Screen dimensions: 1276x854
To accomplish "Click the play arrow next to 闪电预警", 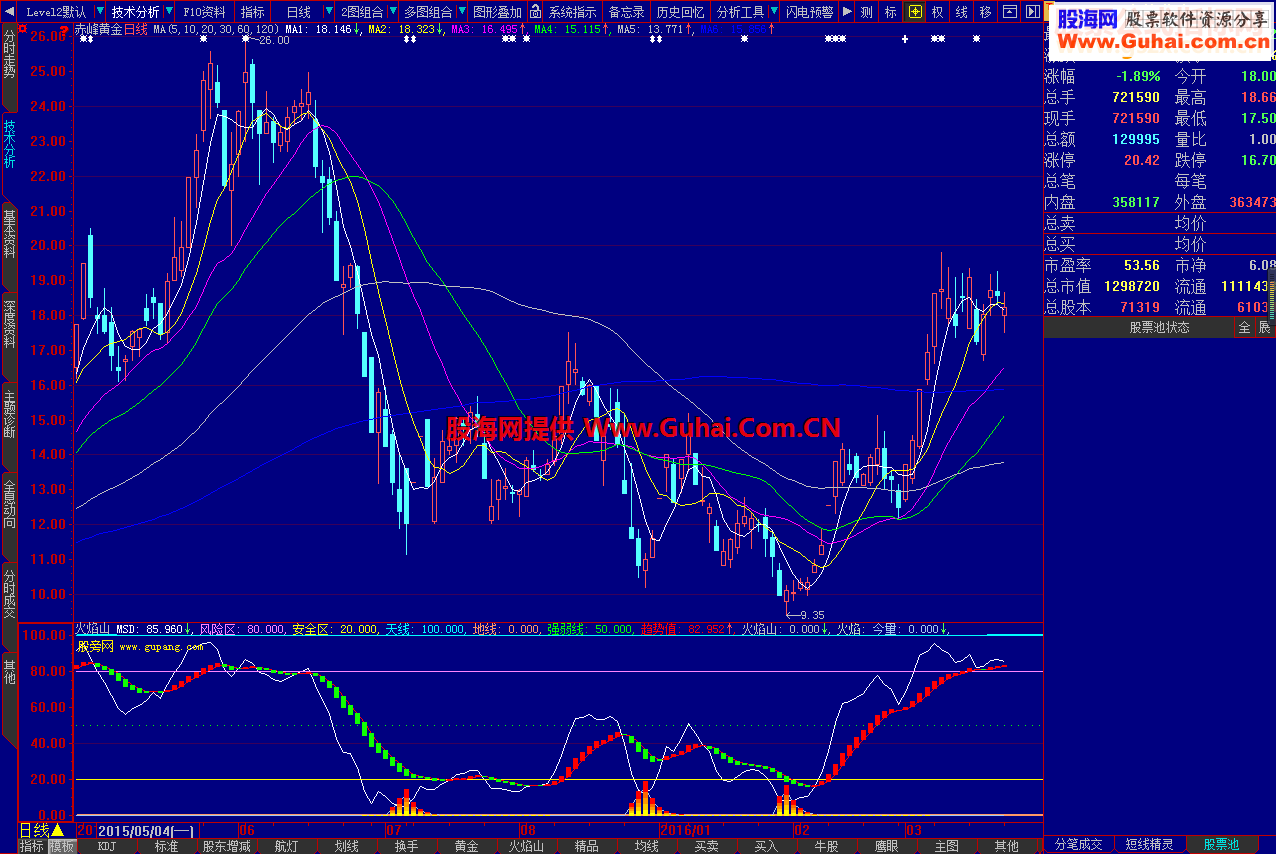I will (847, 12).
